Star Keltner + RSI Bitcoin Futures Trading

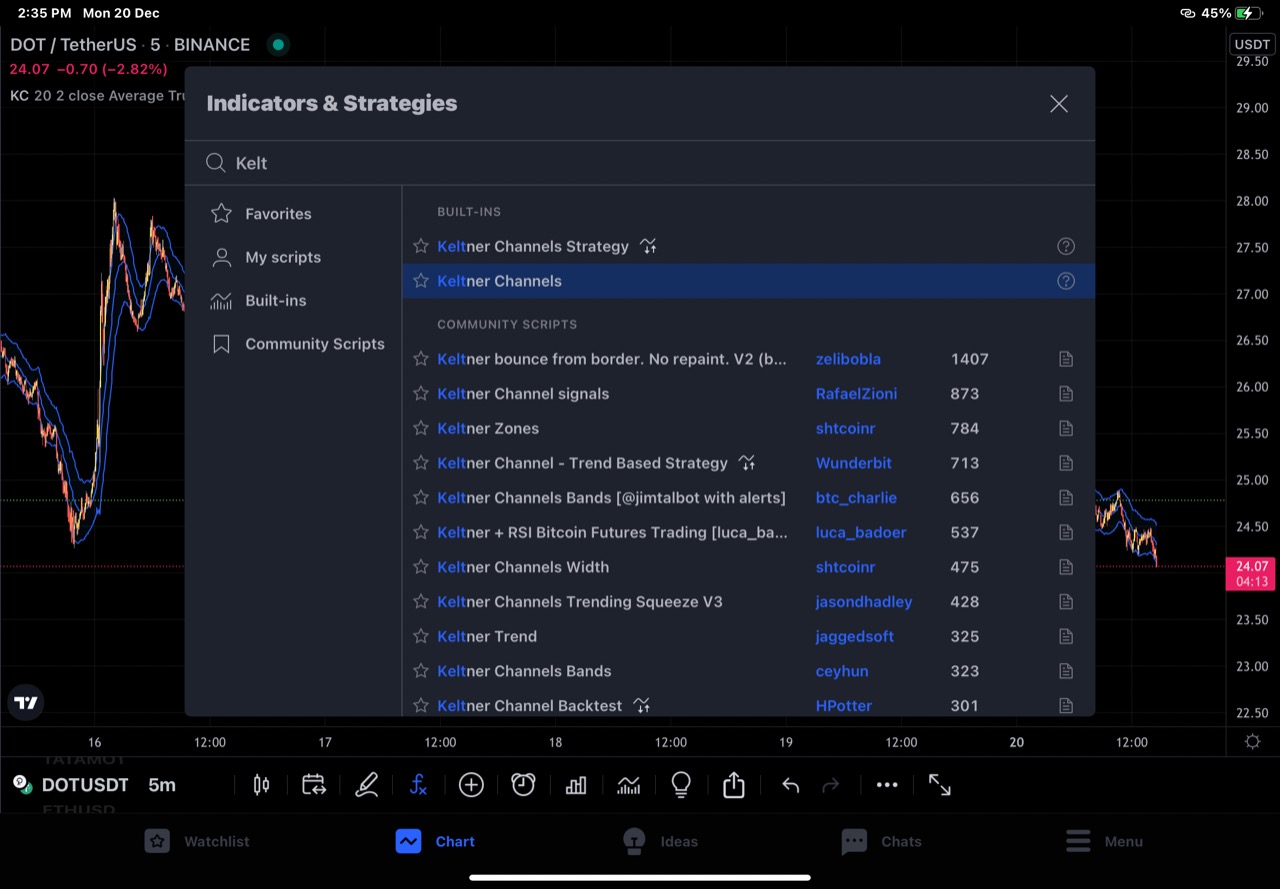421,532
